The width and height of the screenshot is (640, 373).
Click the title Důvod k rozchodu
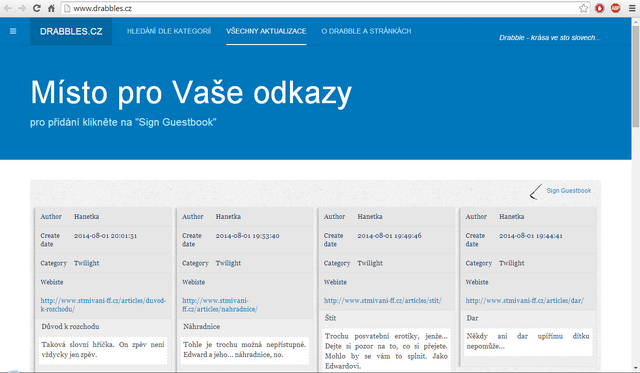[70, 326]
